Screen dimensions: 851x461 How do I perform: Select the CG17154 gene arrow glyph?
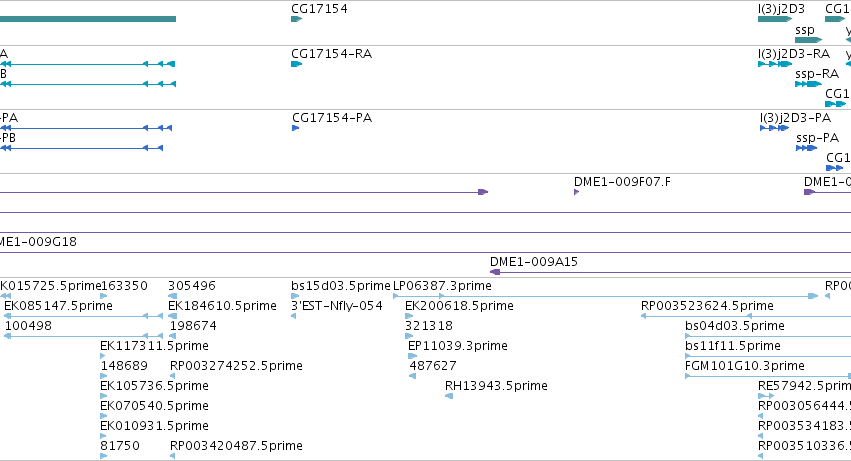point(296,19)
